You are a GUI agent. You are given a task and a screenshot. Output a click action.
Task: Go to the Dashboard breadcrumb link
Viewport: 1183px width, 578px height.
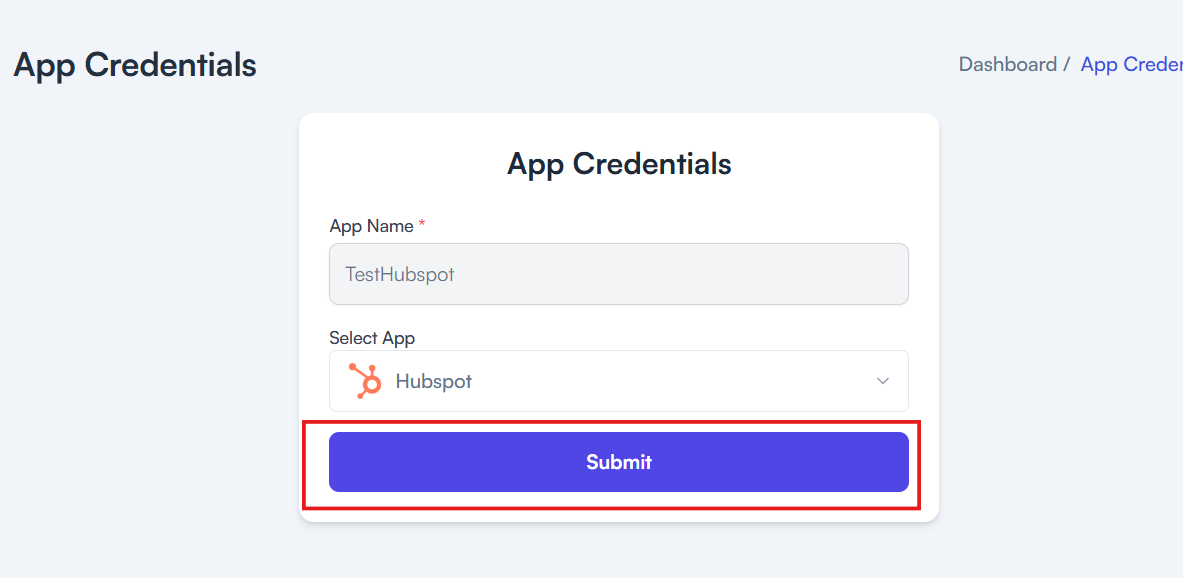coord(1007,64)
